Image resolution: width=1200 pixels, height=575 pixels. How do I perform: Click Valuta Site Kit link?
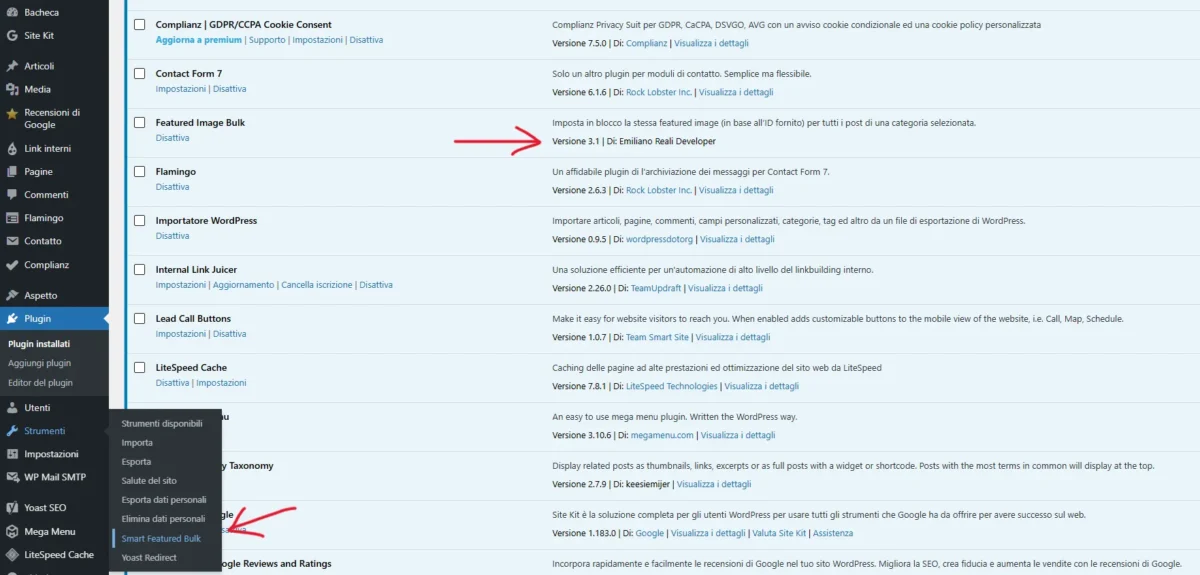tap(779, 533)
